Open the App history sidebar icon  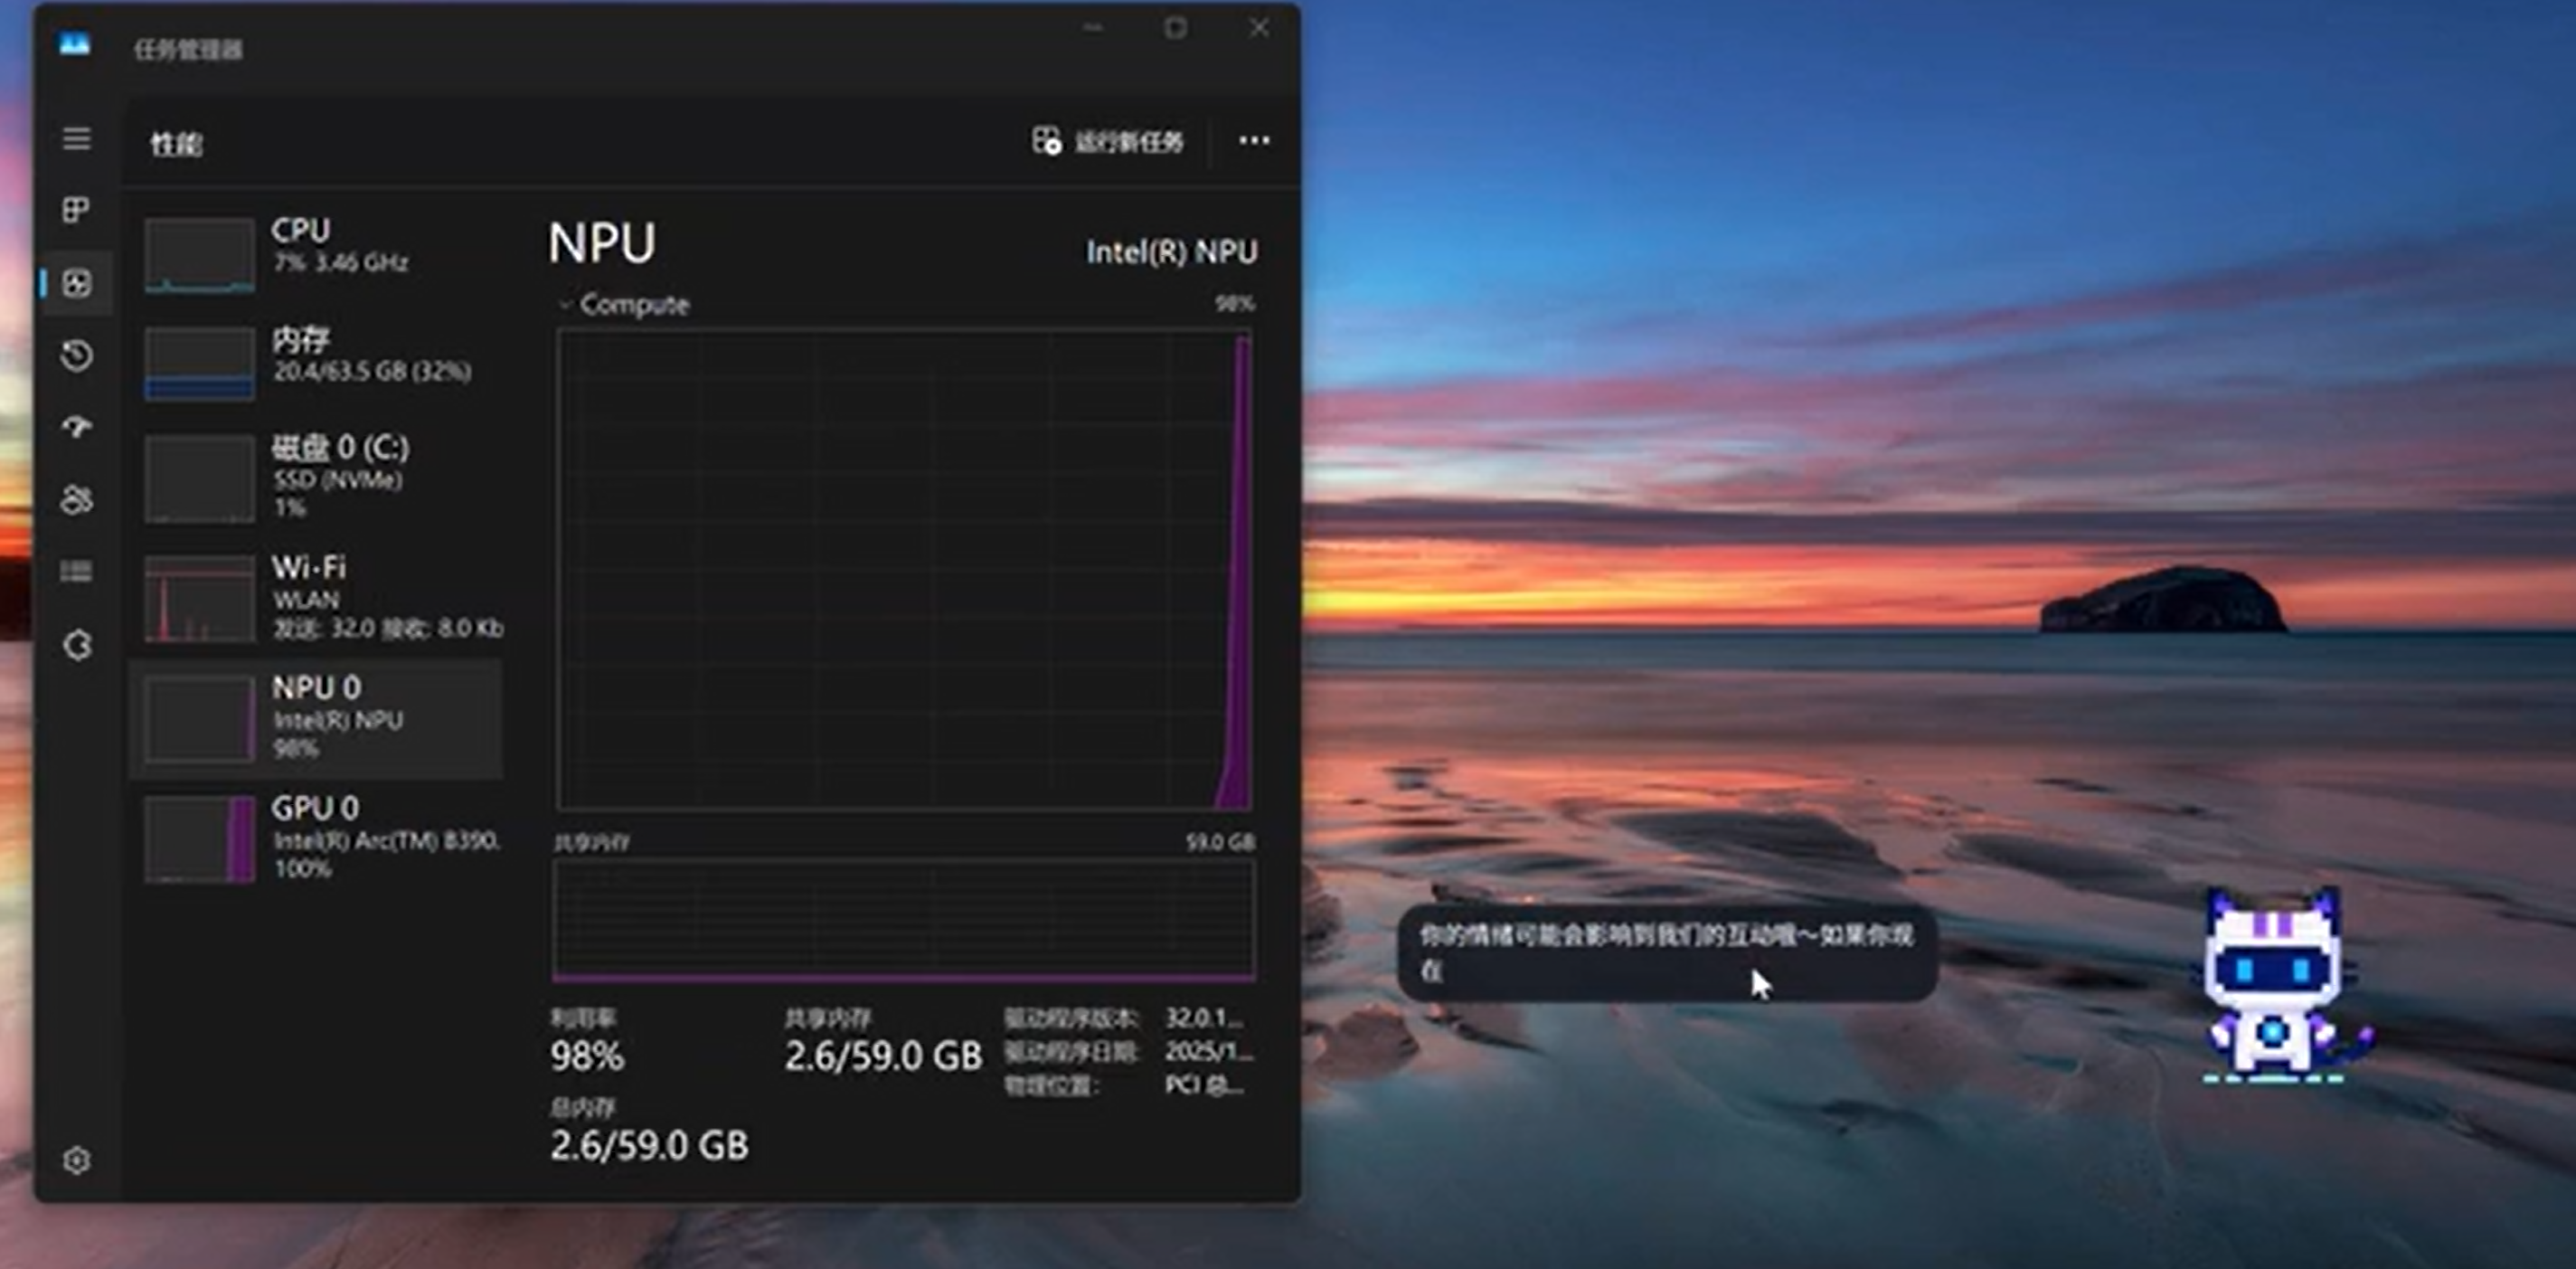pyautogui.click(x=77, y=355)
